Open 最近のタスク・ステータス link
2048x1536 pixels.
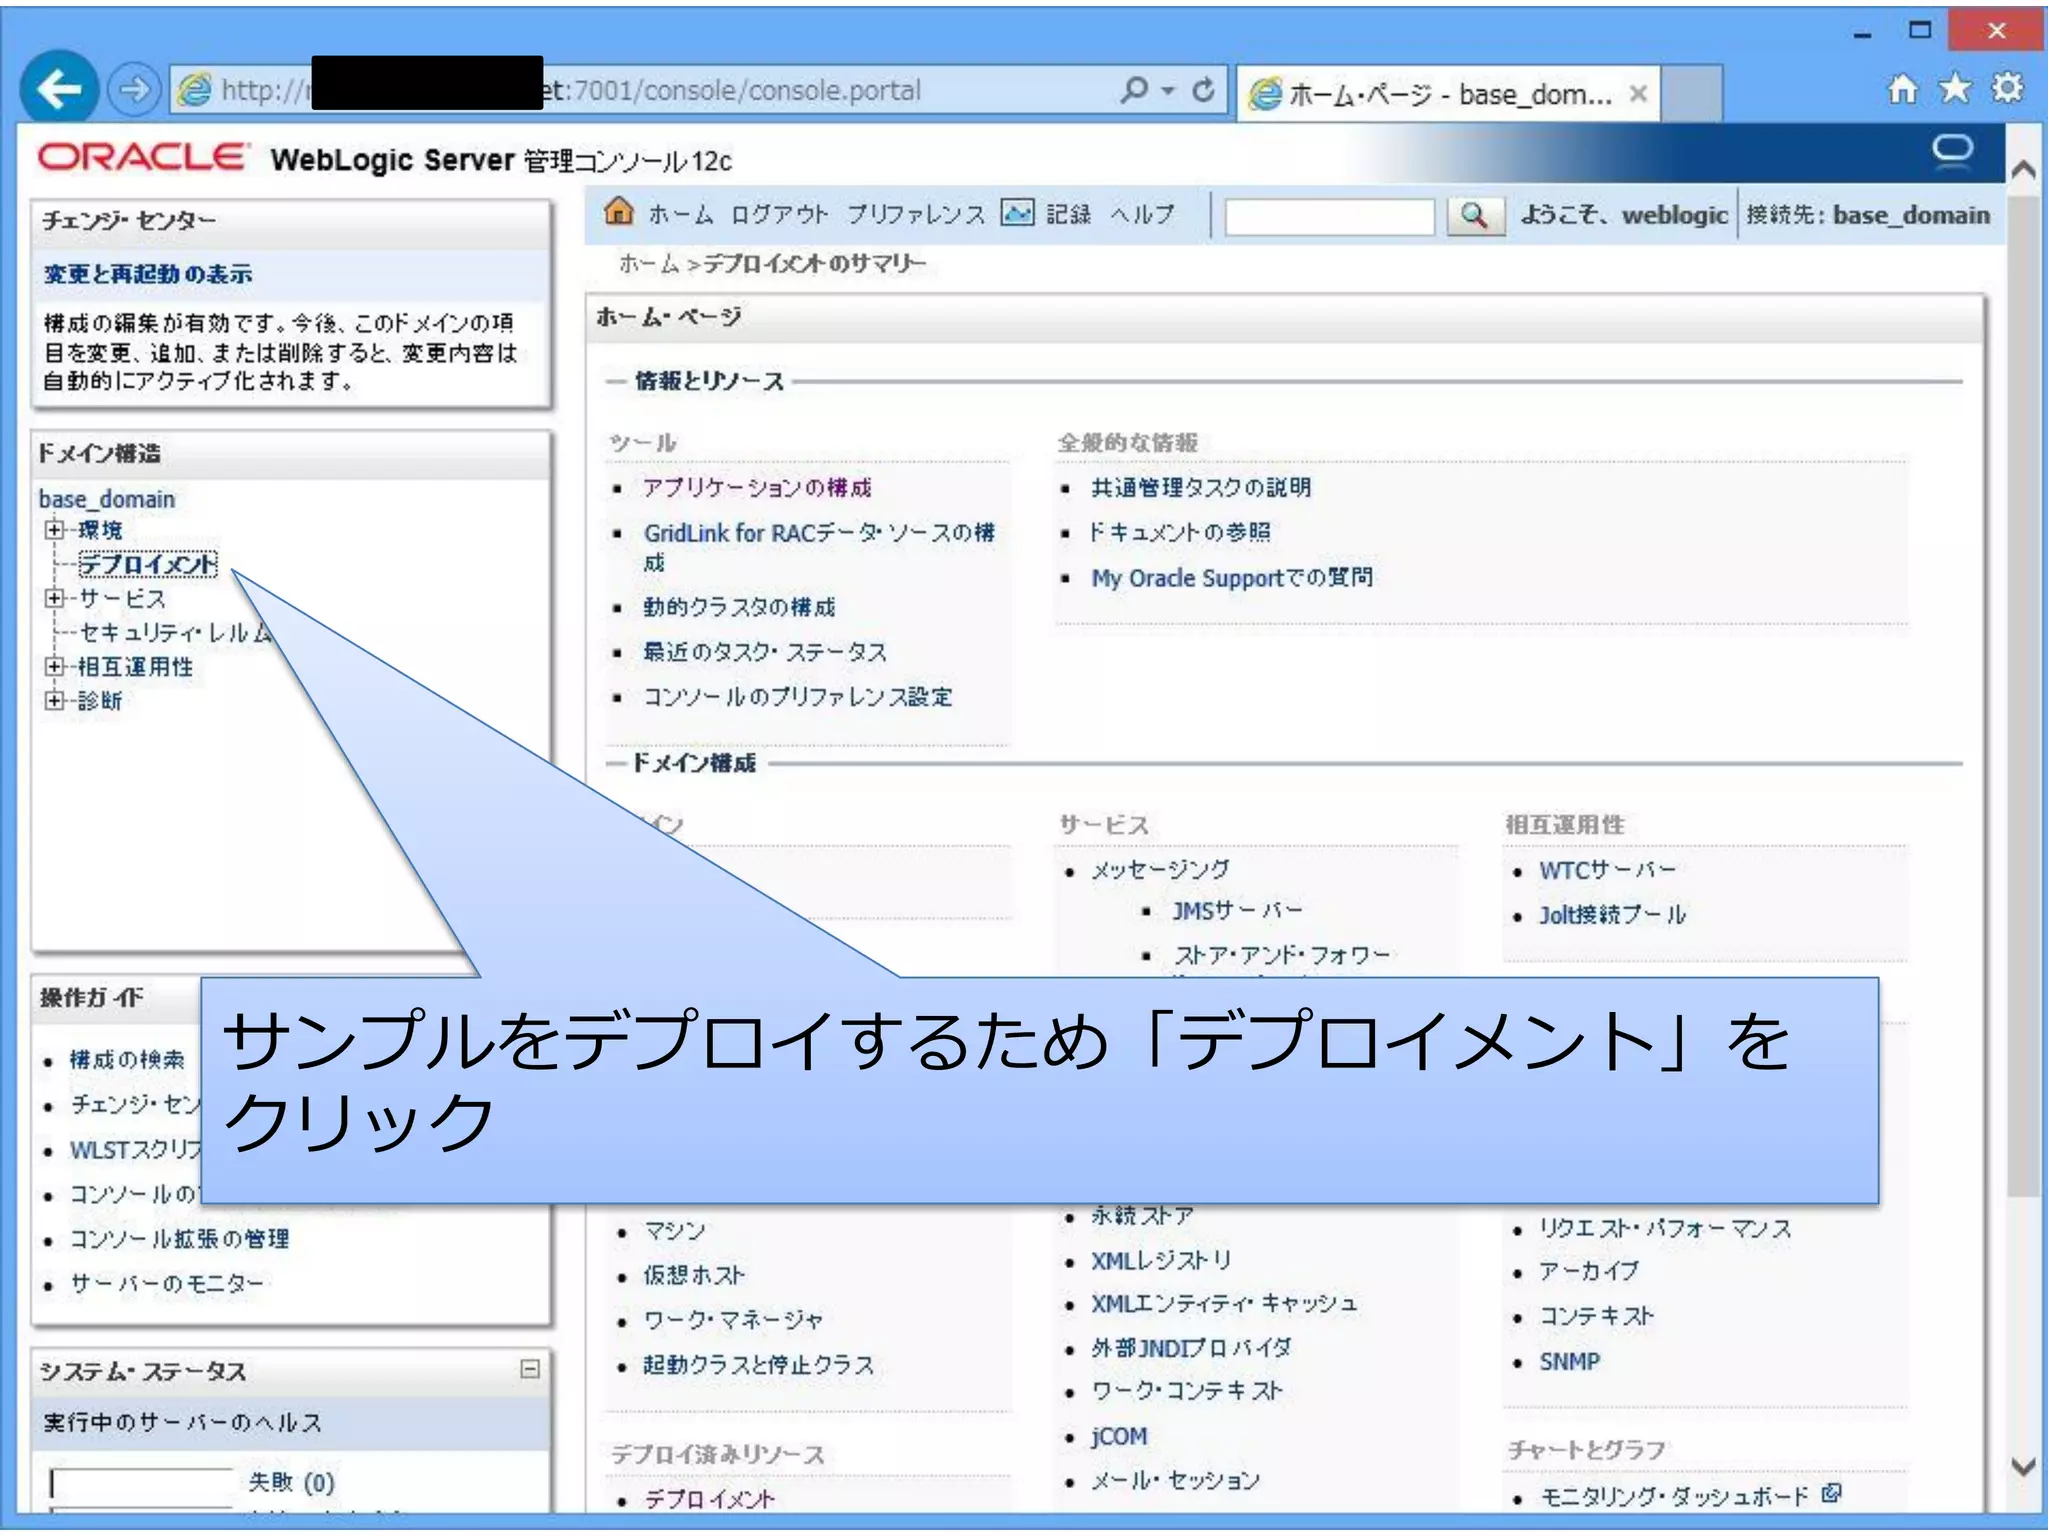click(765, 652)
